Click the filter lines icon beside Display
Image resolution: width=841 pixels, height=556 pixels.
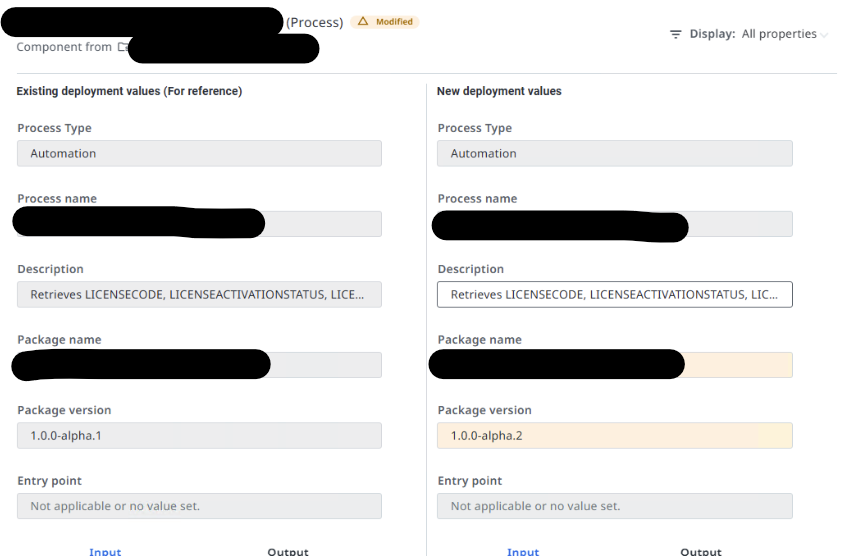pyautogui.click(x=676, y=34)
